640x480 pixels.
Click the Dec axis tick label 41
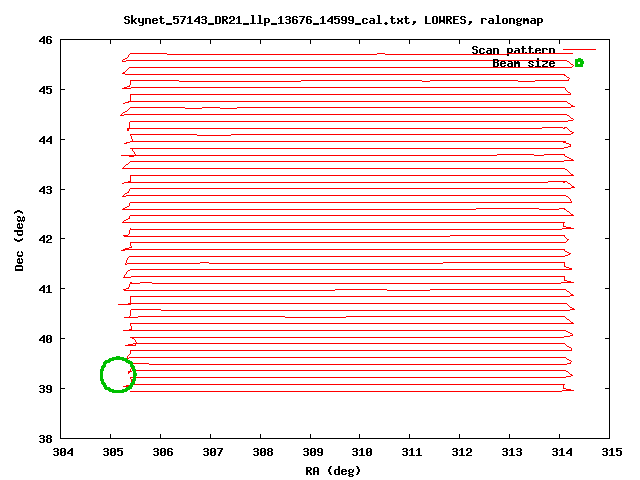46,289
